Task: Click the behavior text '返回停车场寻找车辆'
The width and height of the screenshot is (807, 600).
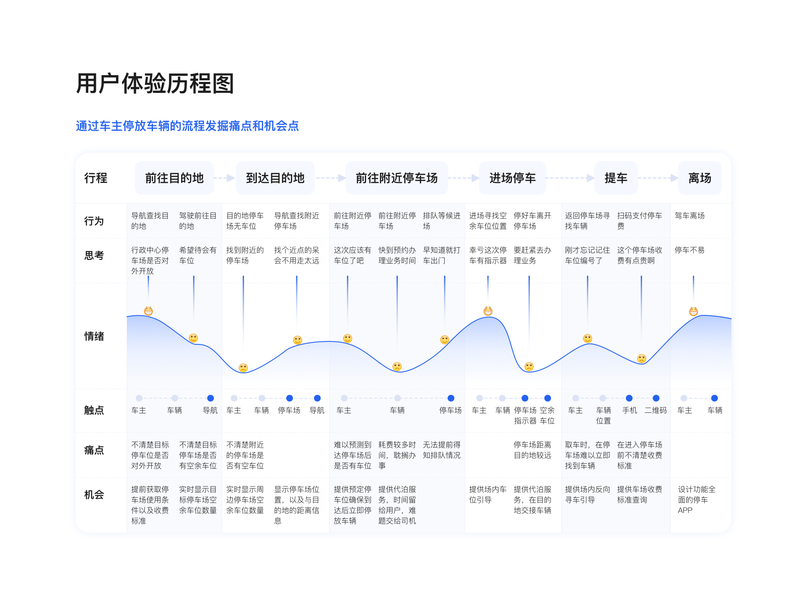Action: tap(587, 221)
